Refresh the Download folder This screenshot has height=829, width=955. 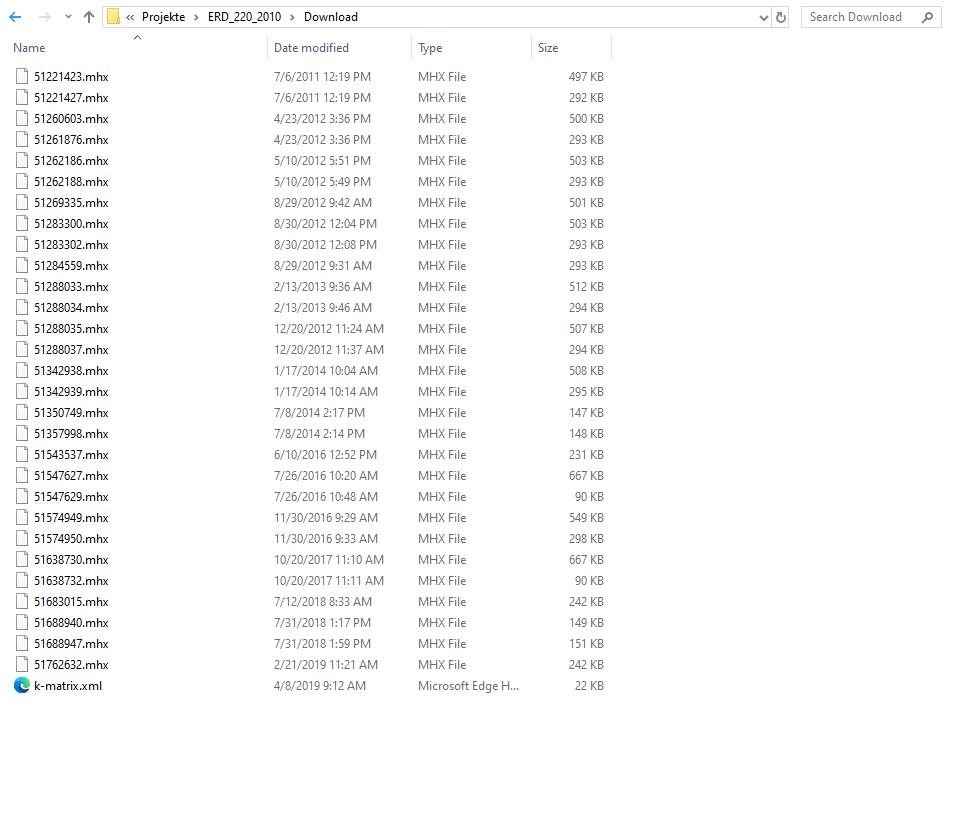[x=781, y=17]
